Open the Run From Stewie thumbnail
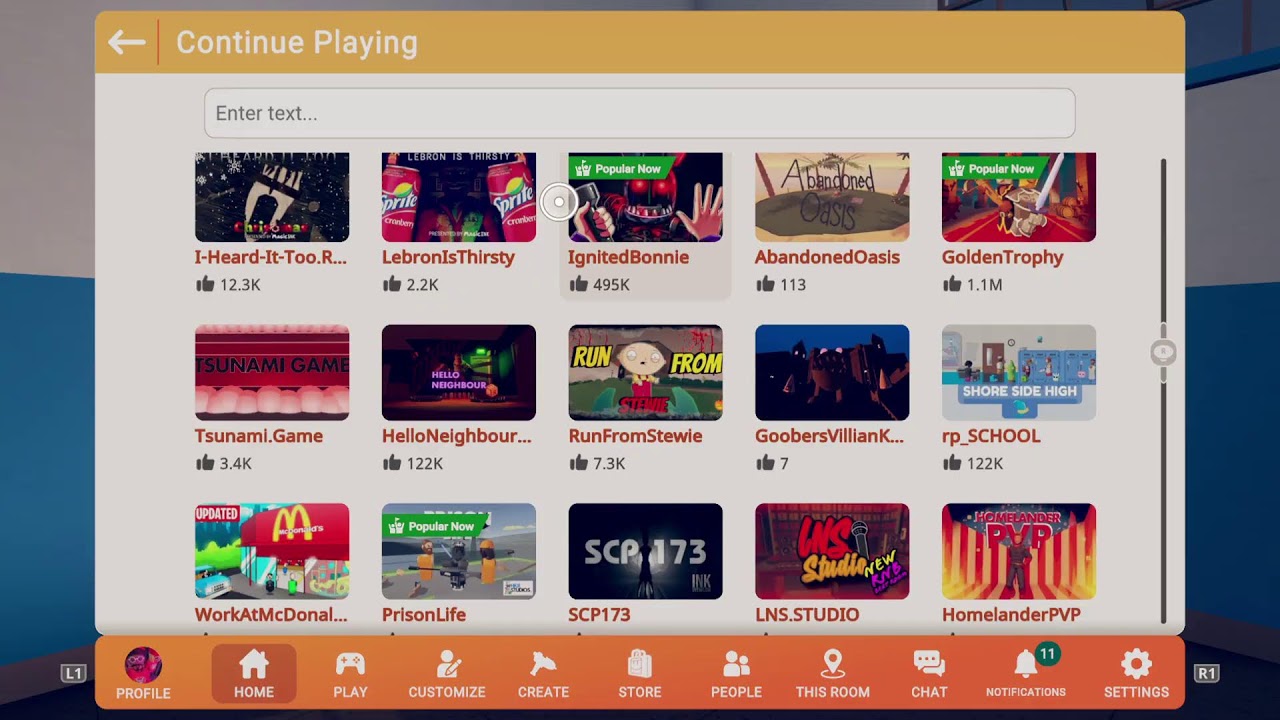This screenshot has width=1280, height=720. point(645,372)
